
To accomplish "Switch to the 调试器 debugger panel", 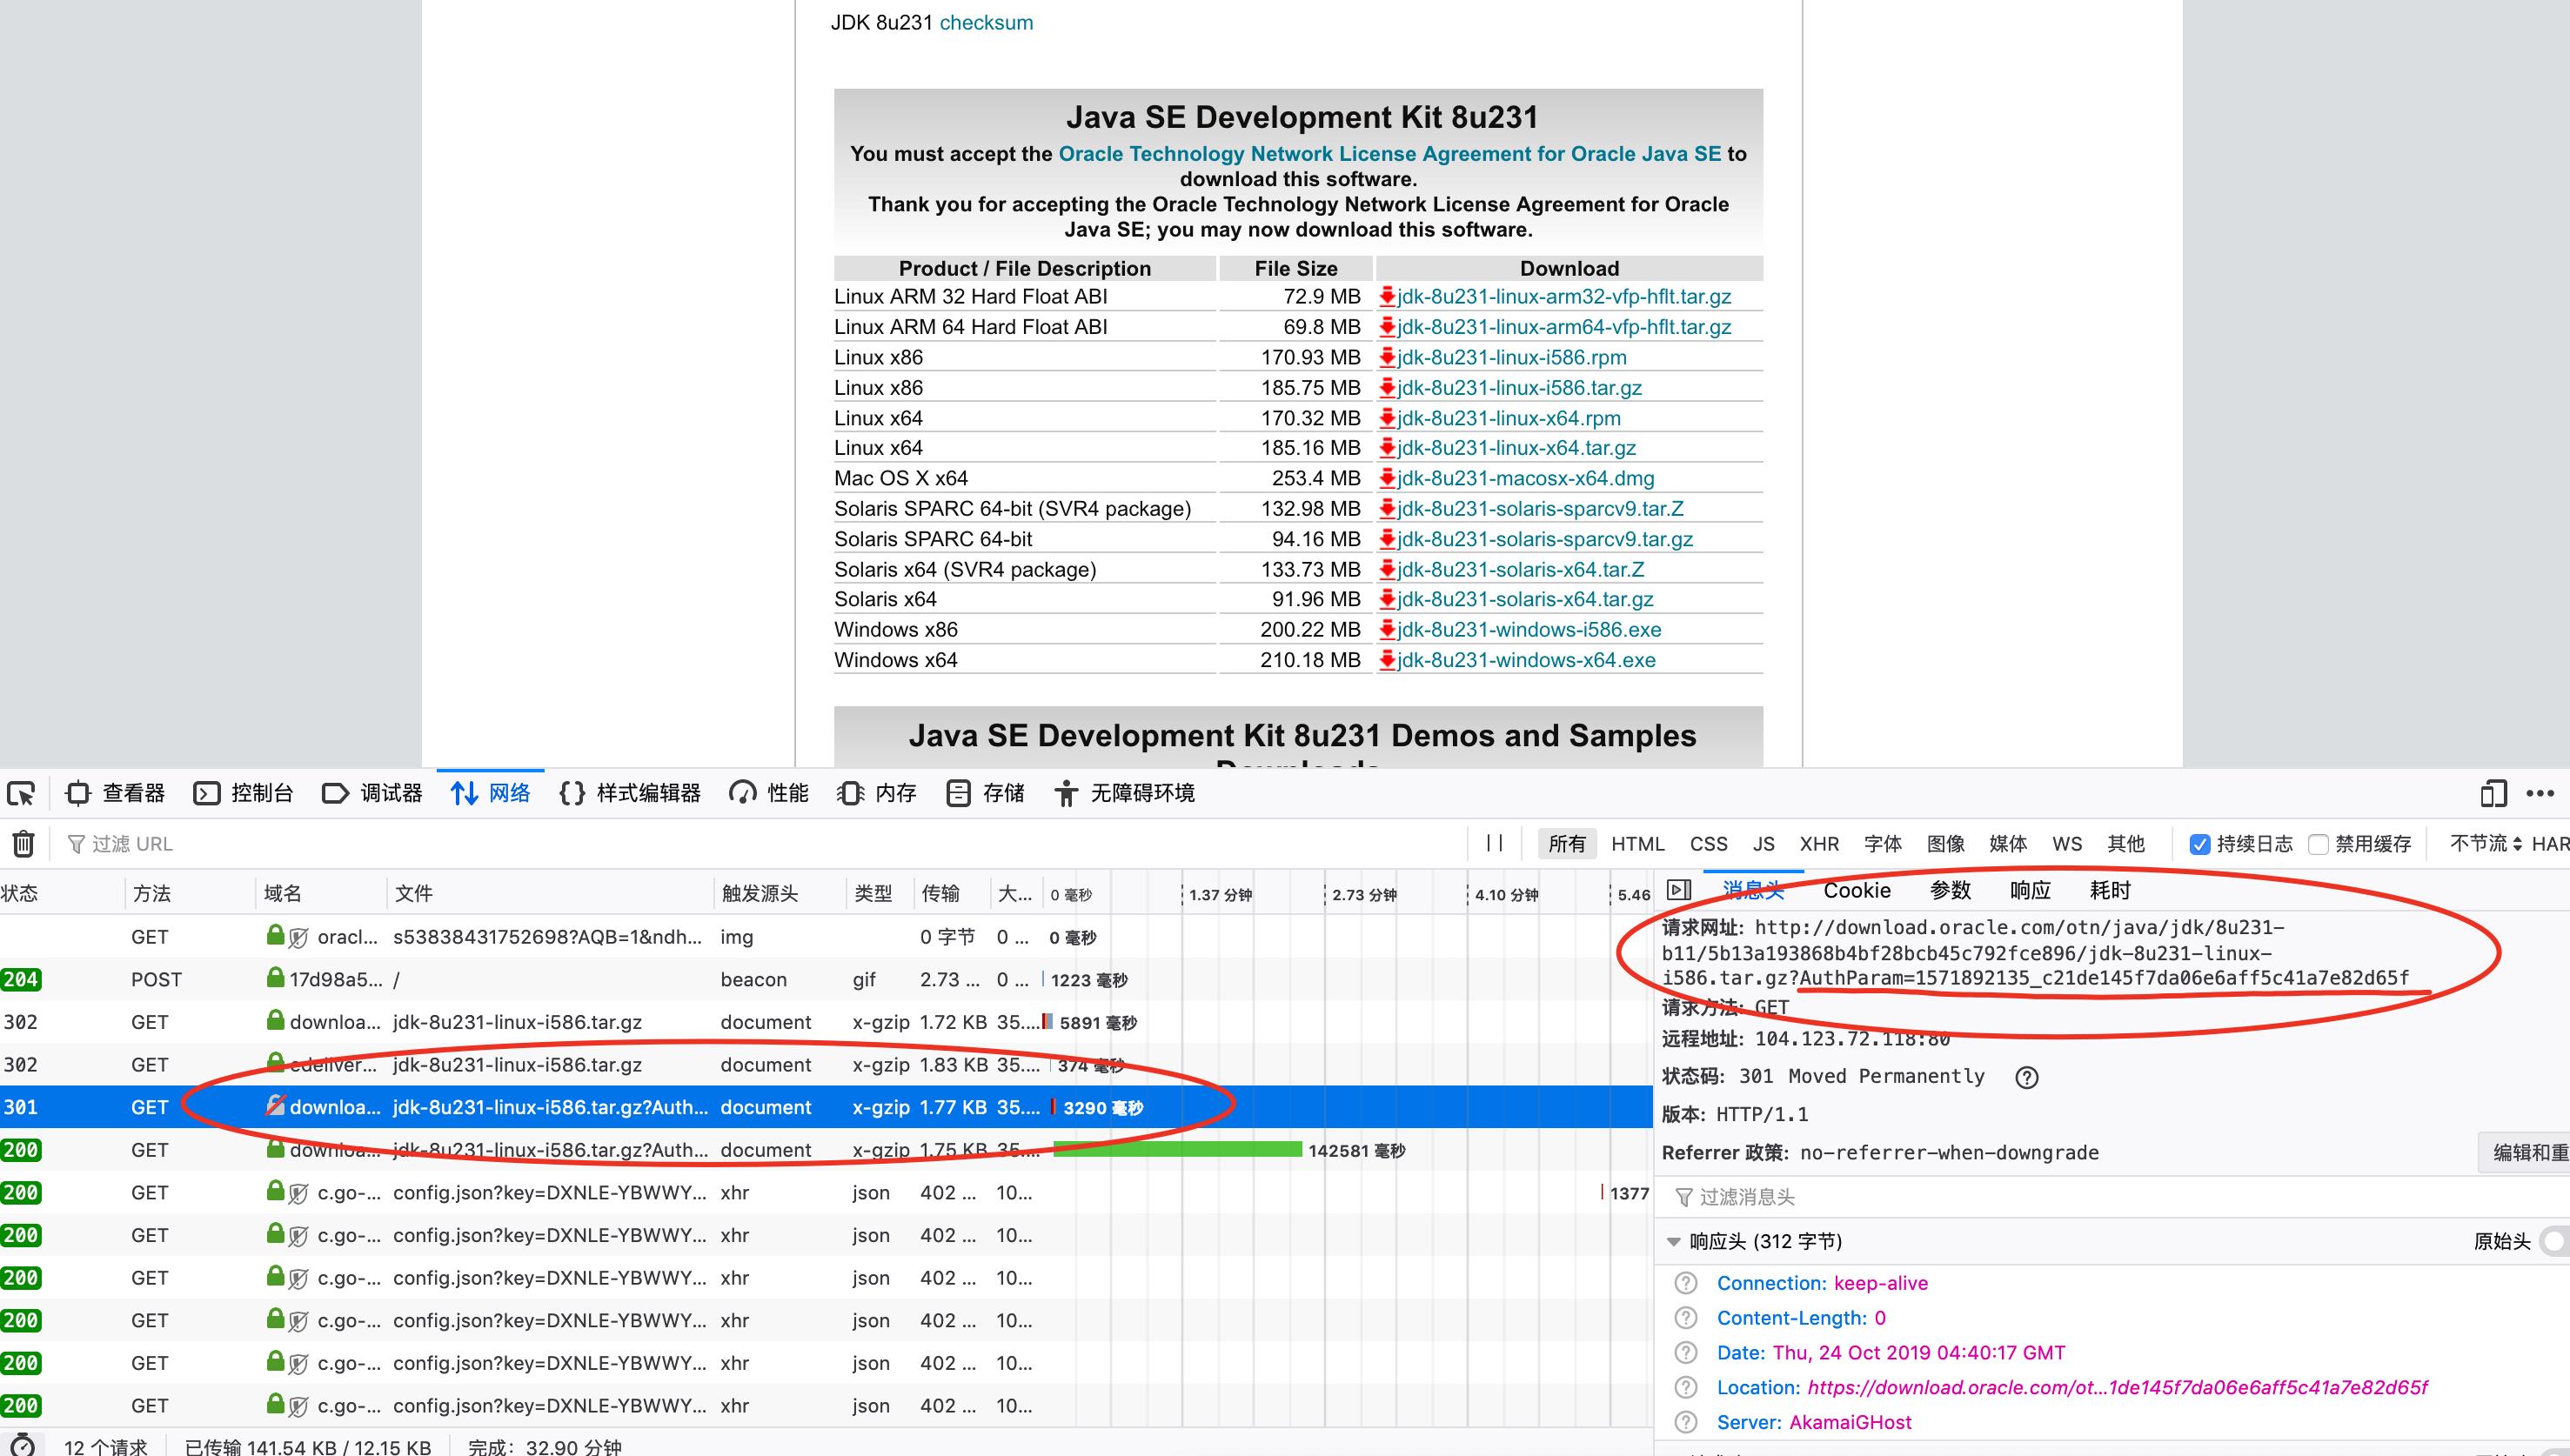I will click(372, 794).
